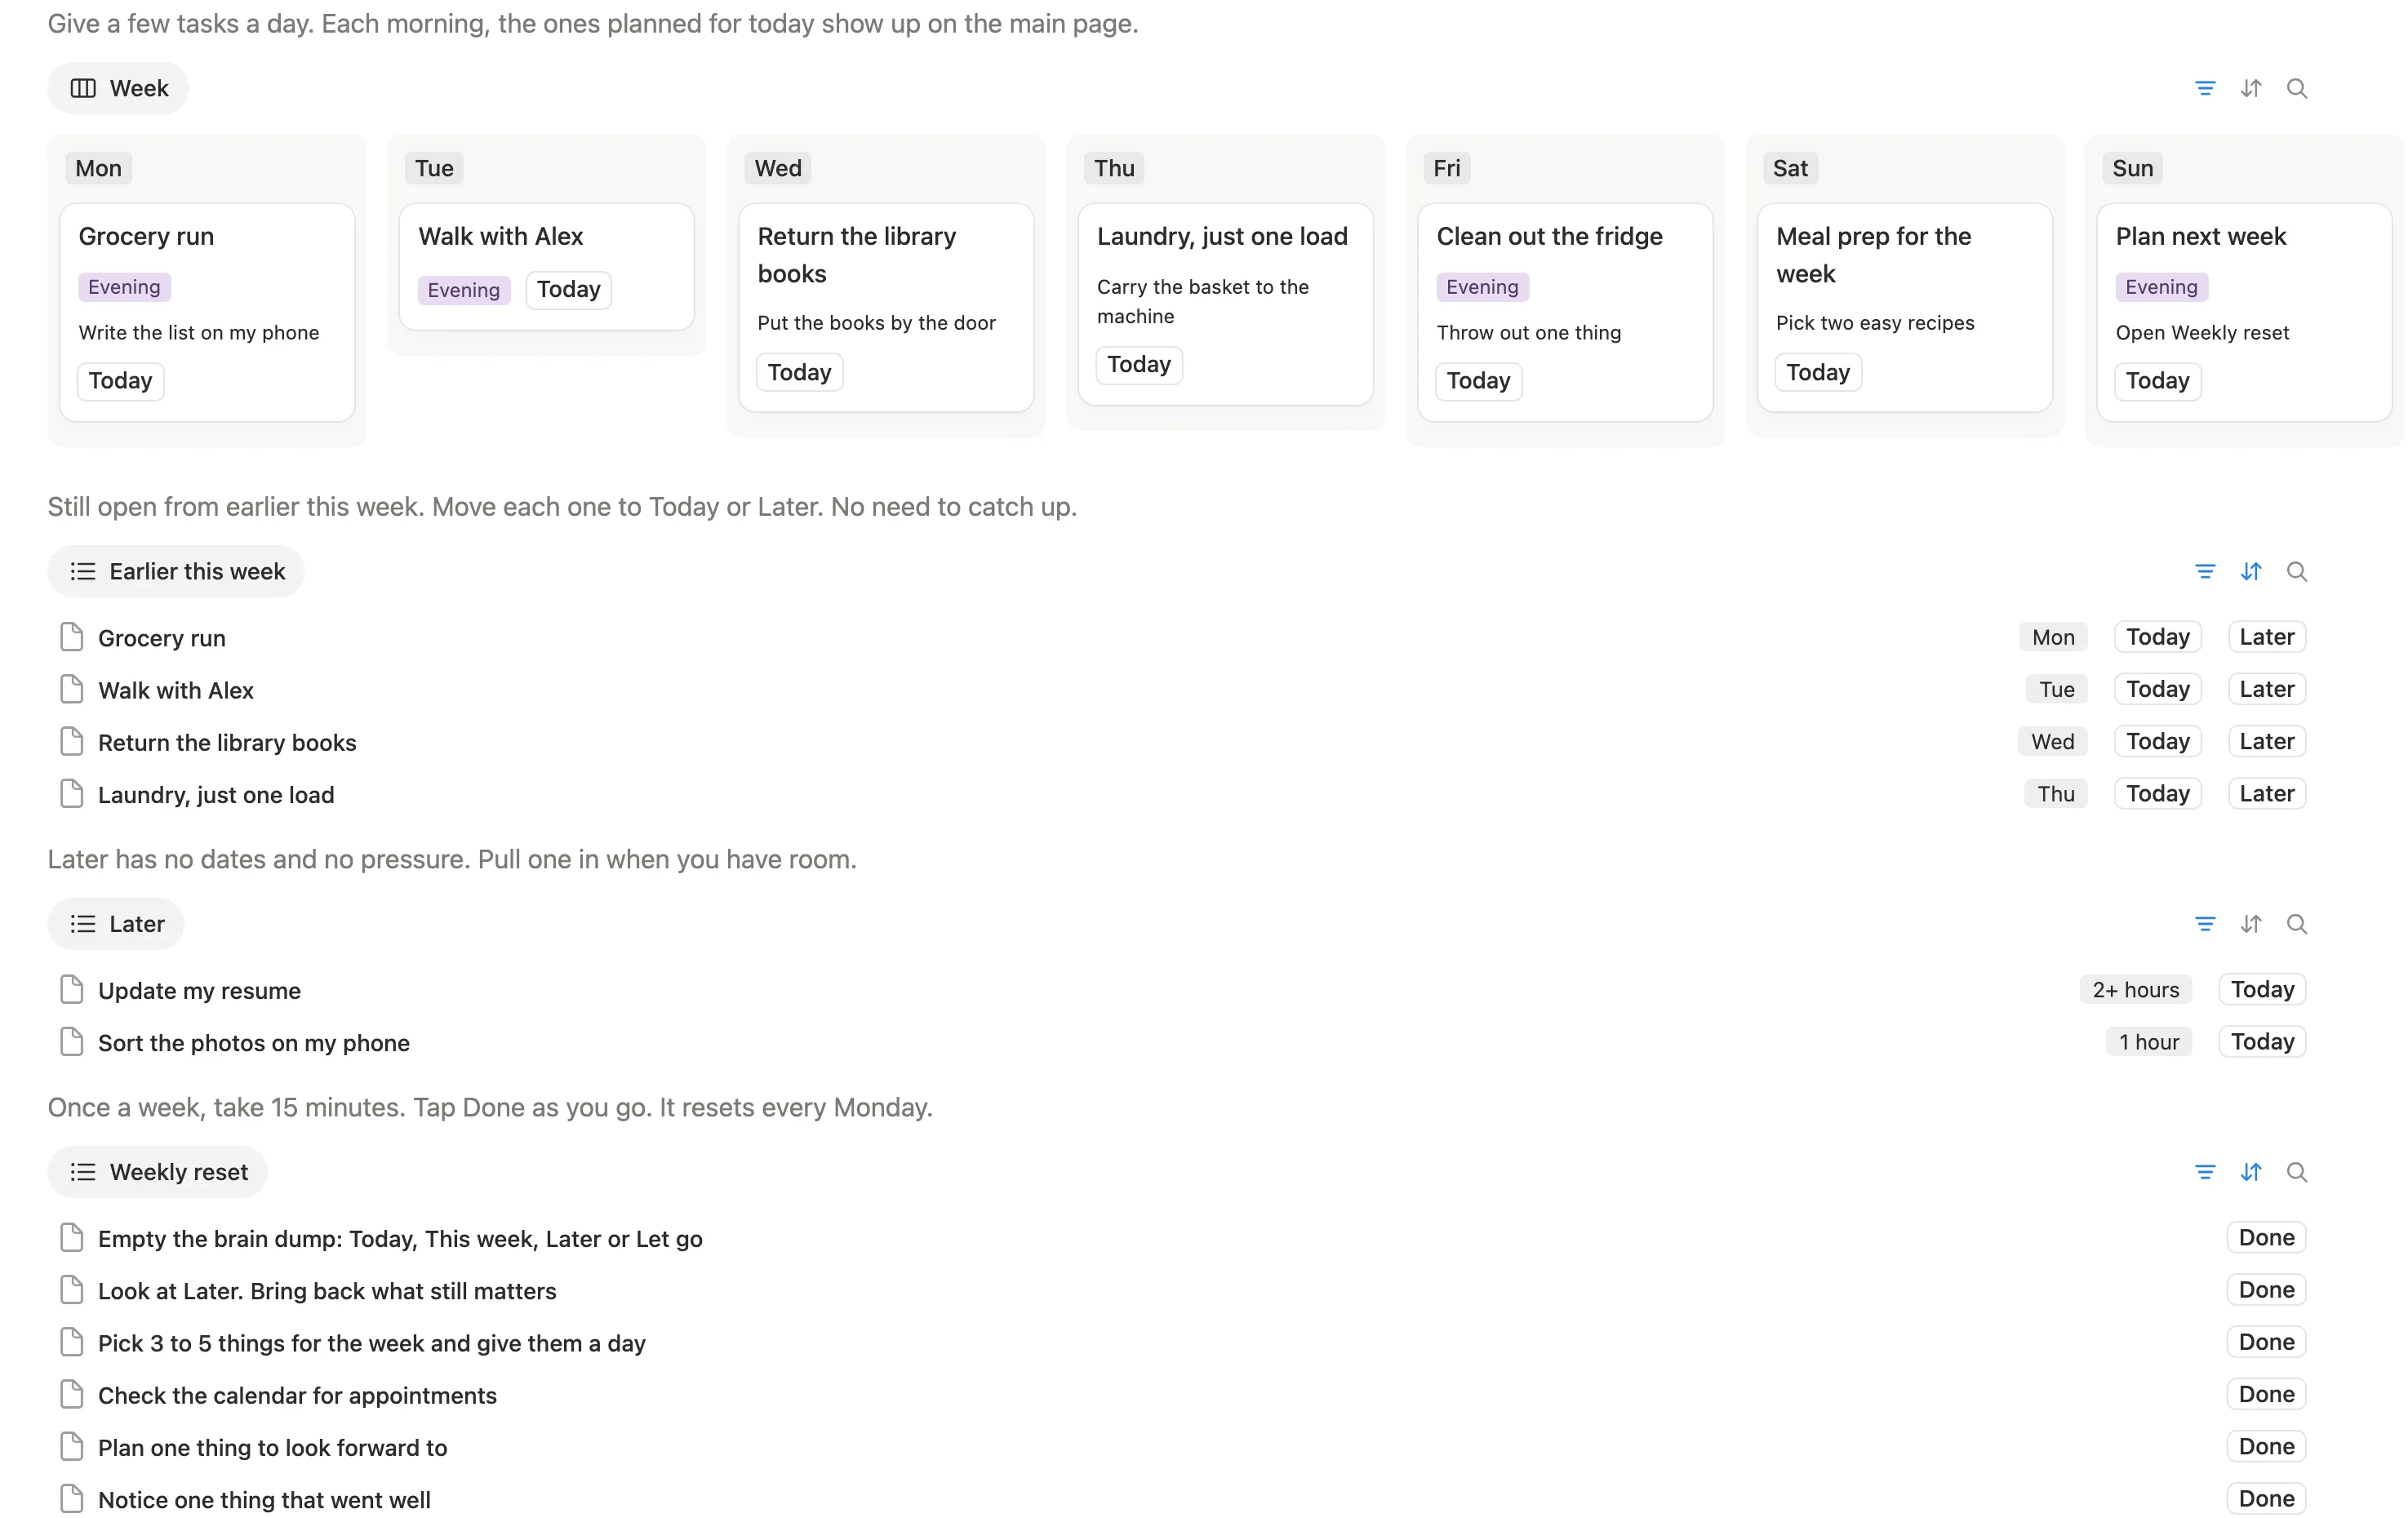Open Laundry, just one load card

(1226, 305)
